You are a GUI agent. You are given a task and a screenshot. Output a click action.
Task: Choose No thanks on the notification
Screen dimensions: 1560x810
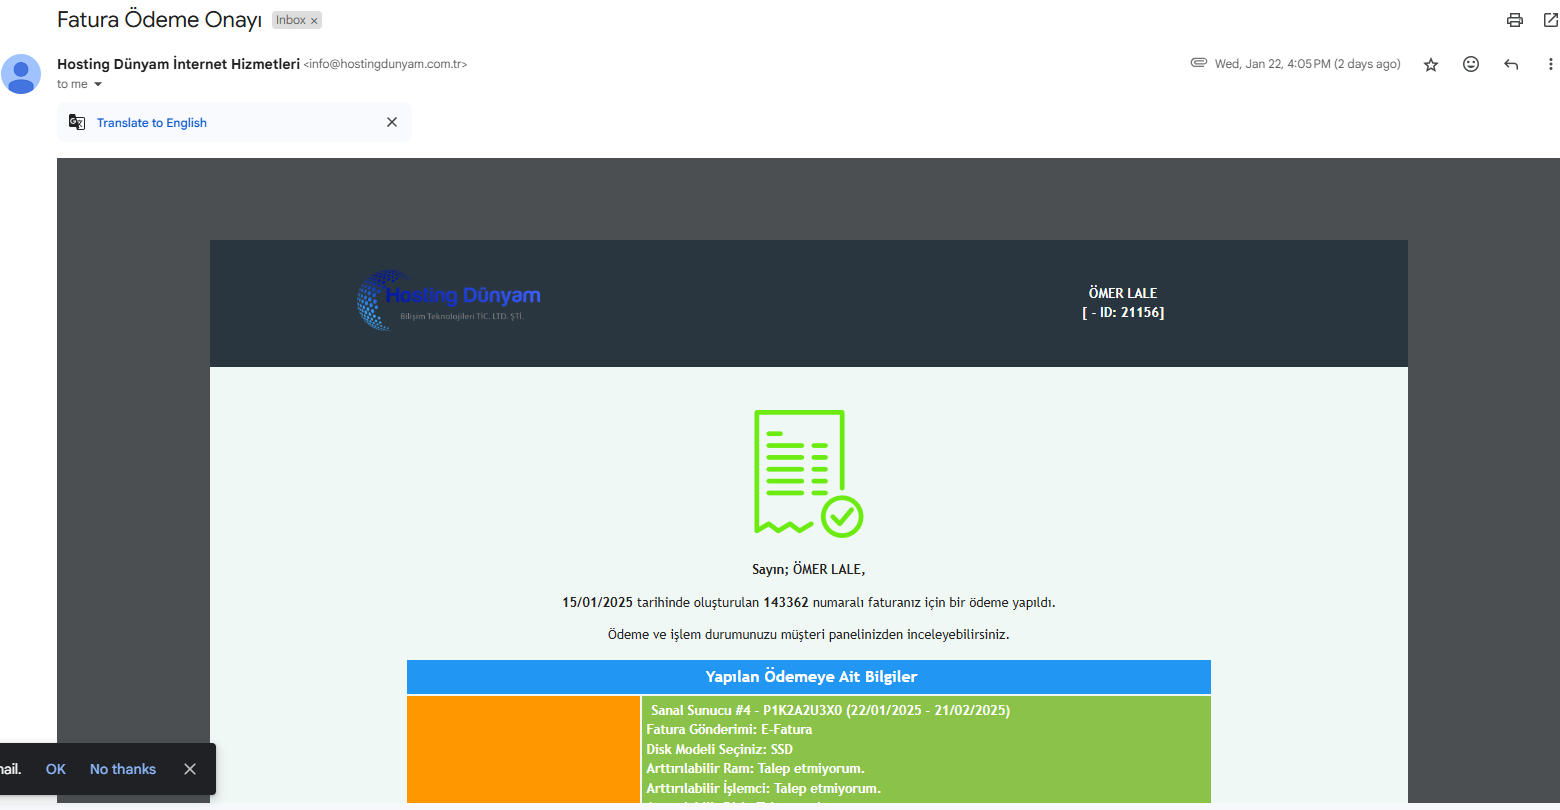coord(123,769)
